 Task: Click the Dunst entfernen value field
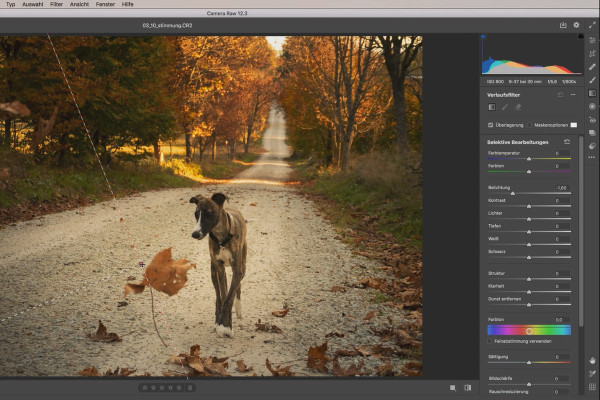click(x=560, y=299)
